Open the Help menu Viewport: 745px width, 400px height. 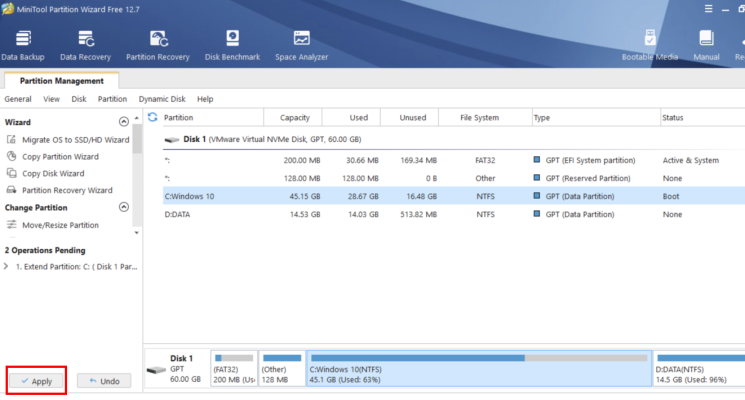tap(205, 99)
